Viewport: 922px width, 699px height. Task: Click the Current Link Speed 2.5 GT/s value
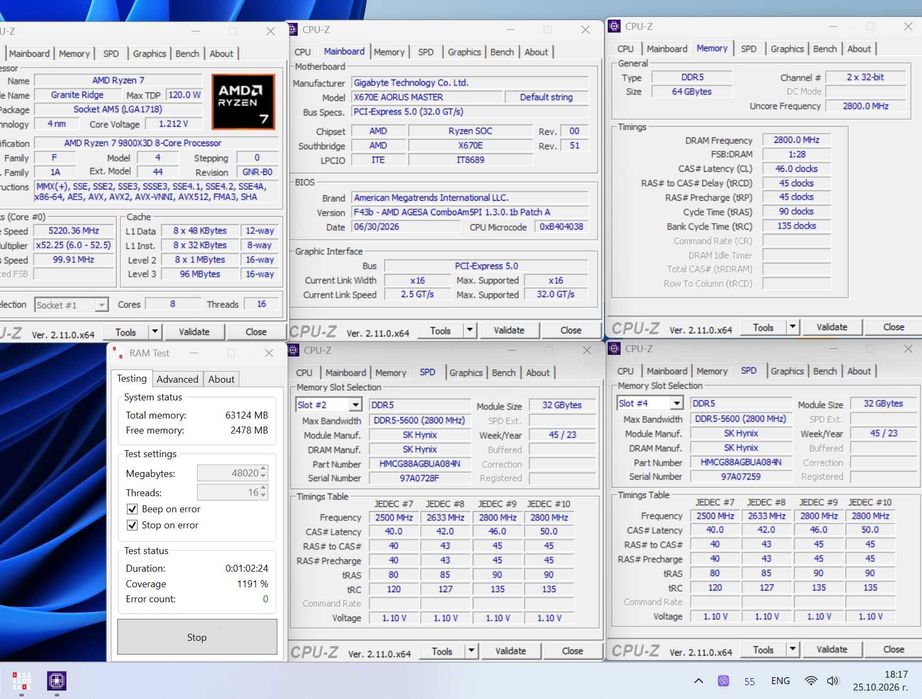(417, 295)
